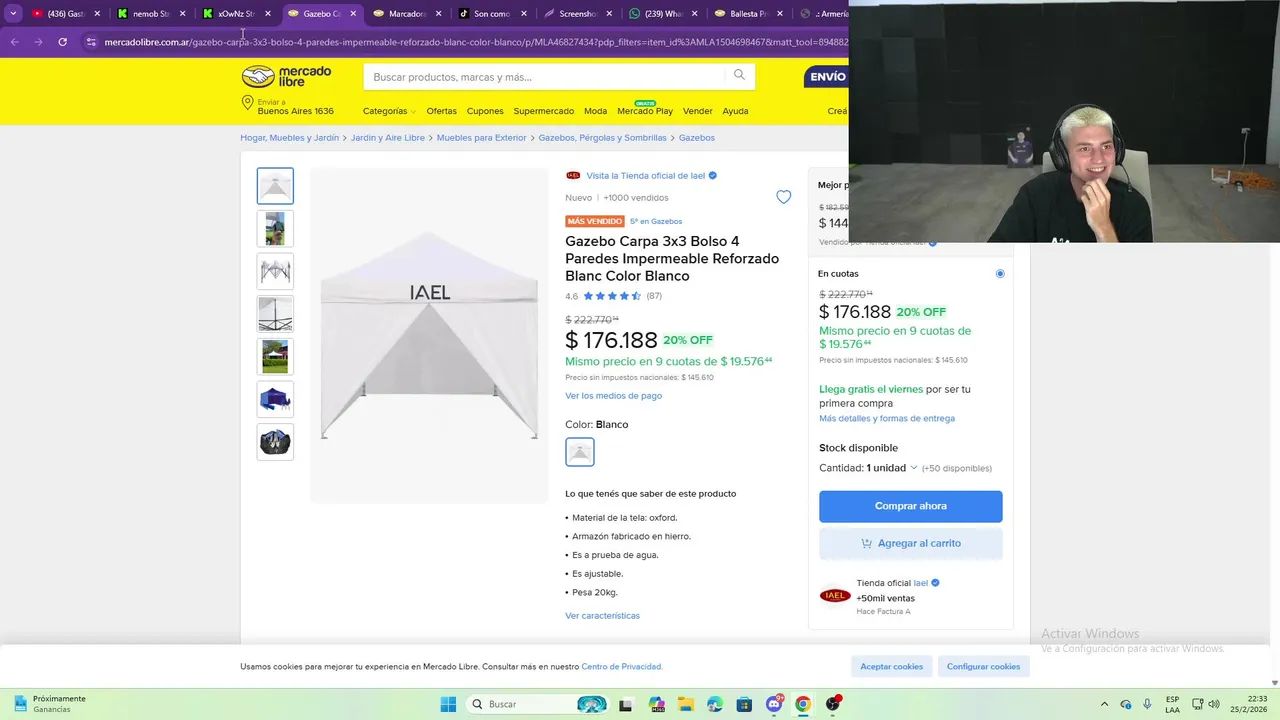Viewport: 1280px width, 720px height.
Task: Open 'Centro de Privacidad' link
Action: (621, 667)
